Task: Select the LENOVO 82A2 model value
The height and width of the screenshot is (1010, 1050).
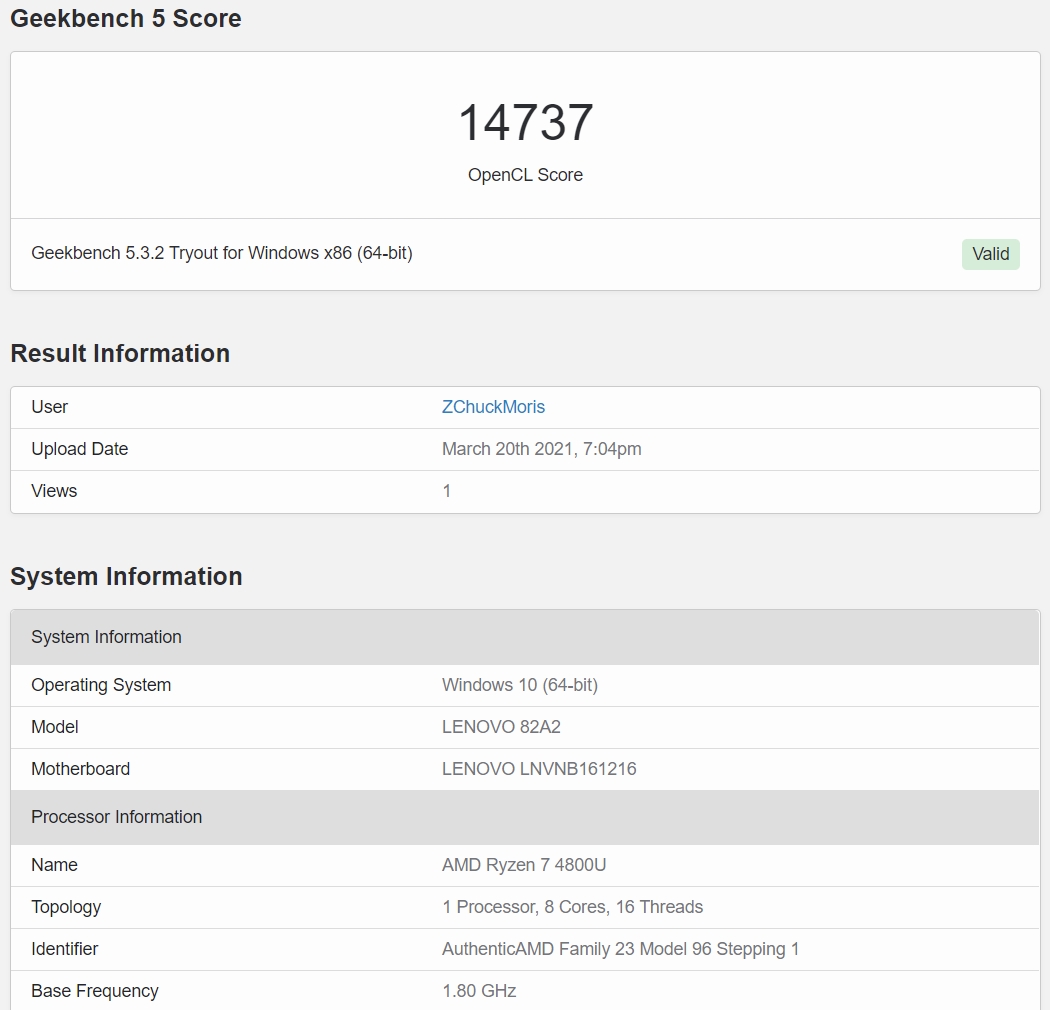Action: click(501, 727)
